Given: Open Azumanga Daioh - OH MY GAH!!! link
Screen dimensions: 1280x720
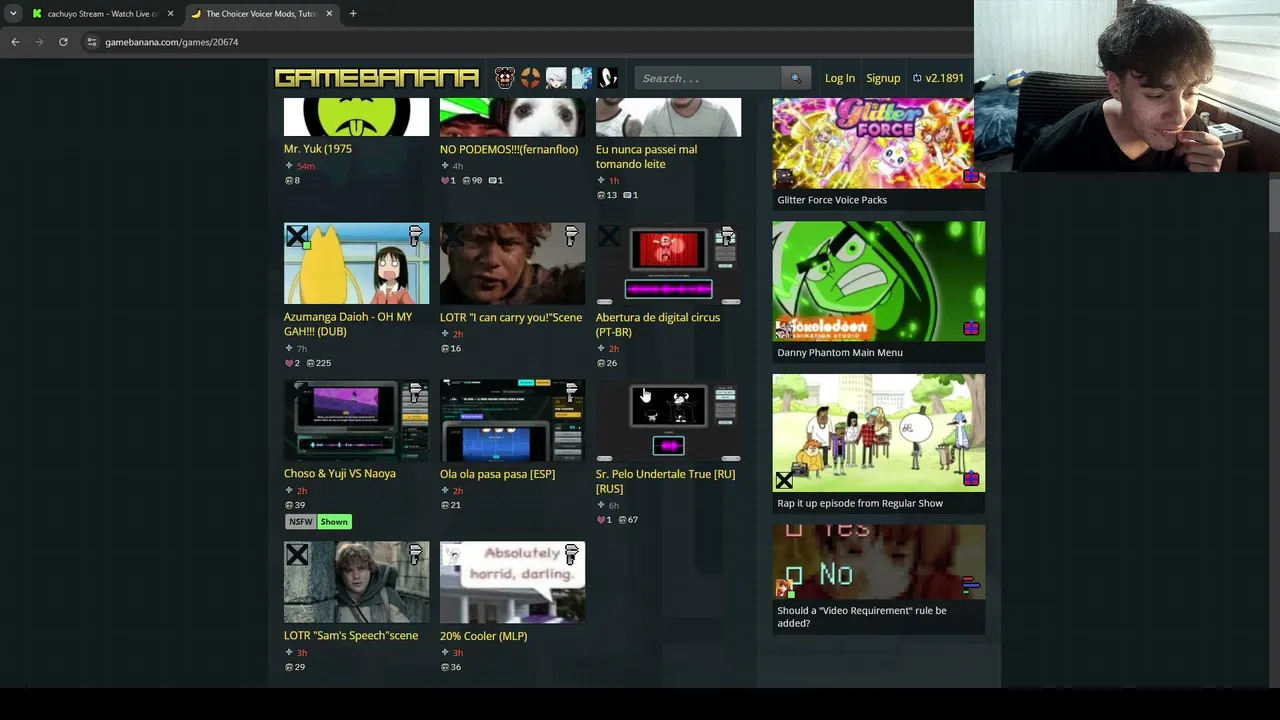Looking at the screenshot, I should [x=348, y=324].
